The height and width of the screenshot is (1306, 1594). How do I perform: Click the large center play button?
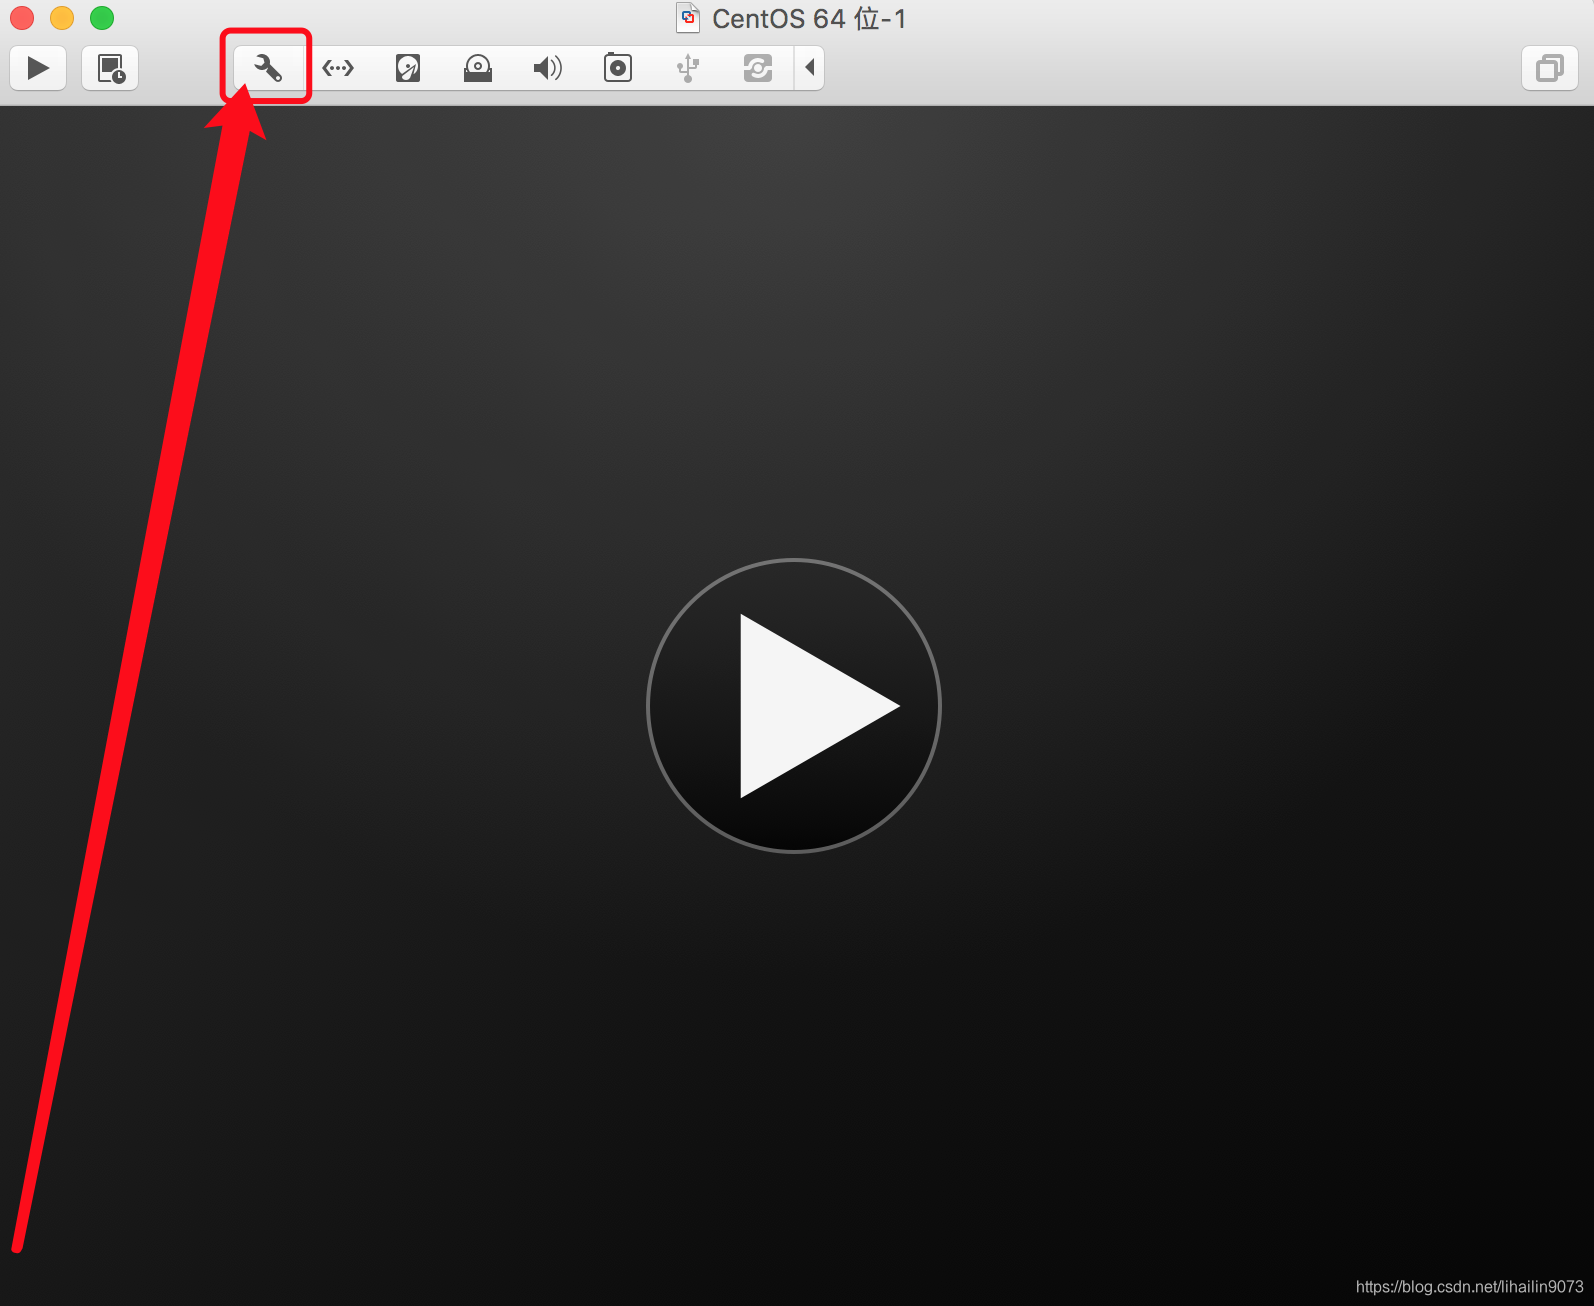[x=794, y=706]
